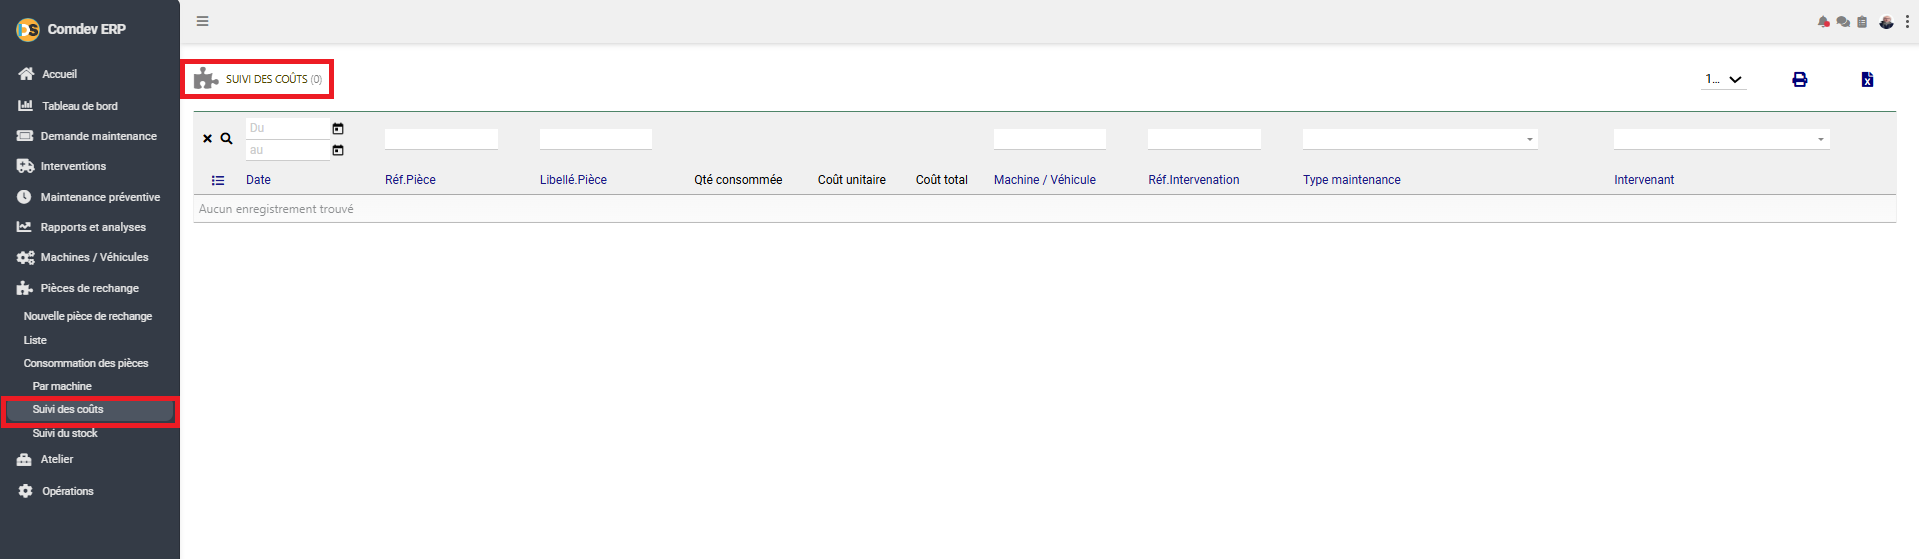Open the Intervenant filter dropdown
Screen dimensions: 1919x559
1722,139
